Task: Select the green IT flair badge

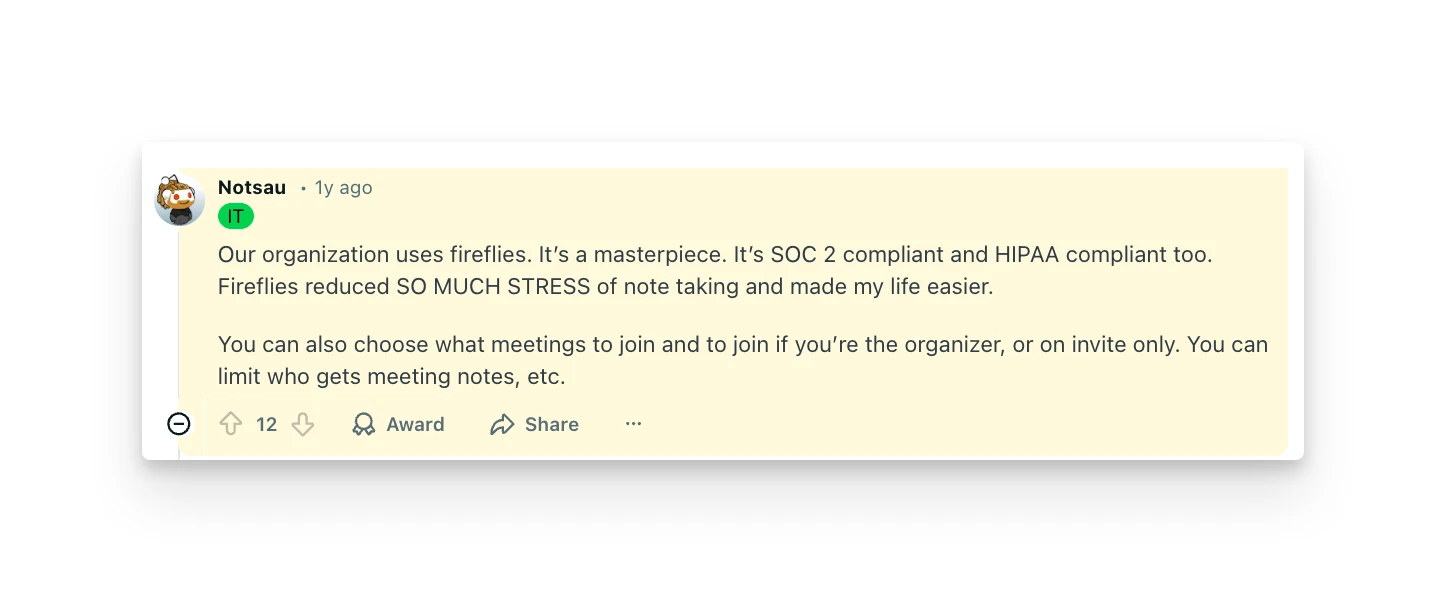Action: click(235, 216)
